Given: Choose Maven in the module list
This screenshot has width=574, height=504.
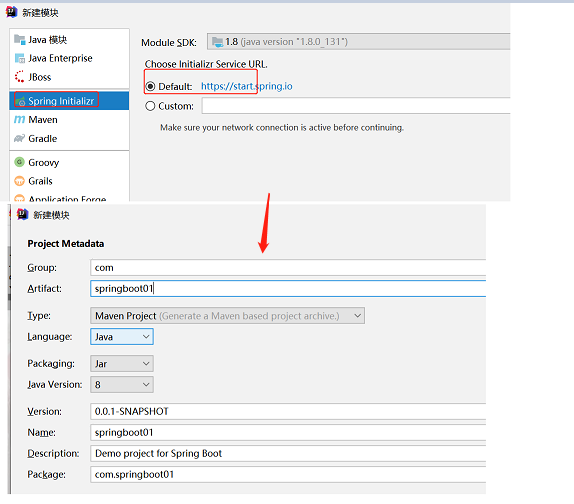Looking at the screenshot, I should [x=69, y=120].
